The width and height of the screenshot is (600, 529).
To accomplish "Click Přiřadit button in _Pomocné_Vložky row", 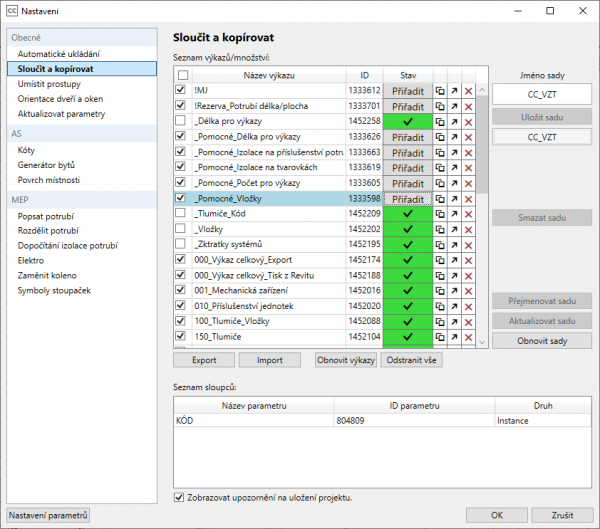I will [408, 199].
